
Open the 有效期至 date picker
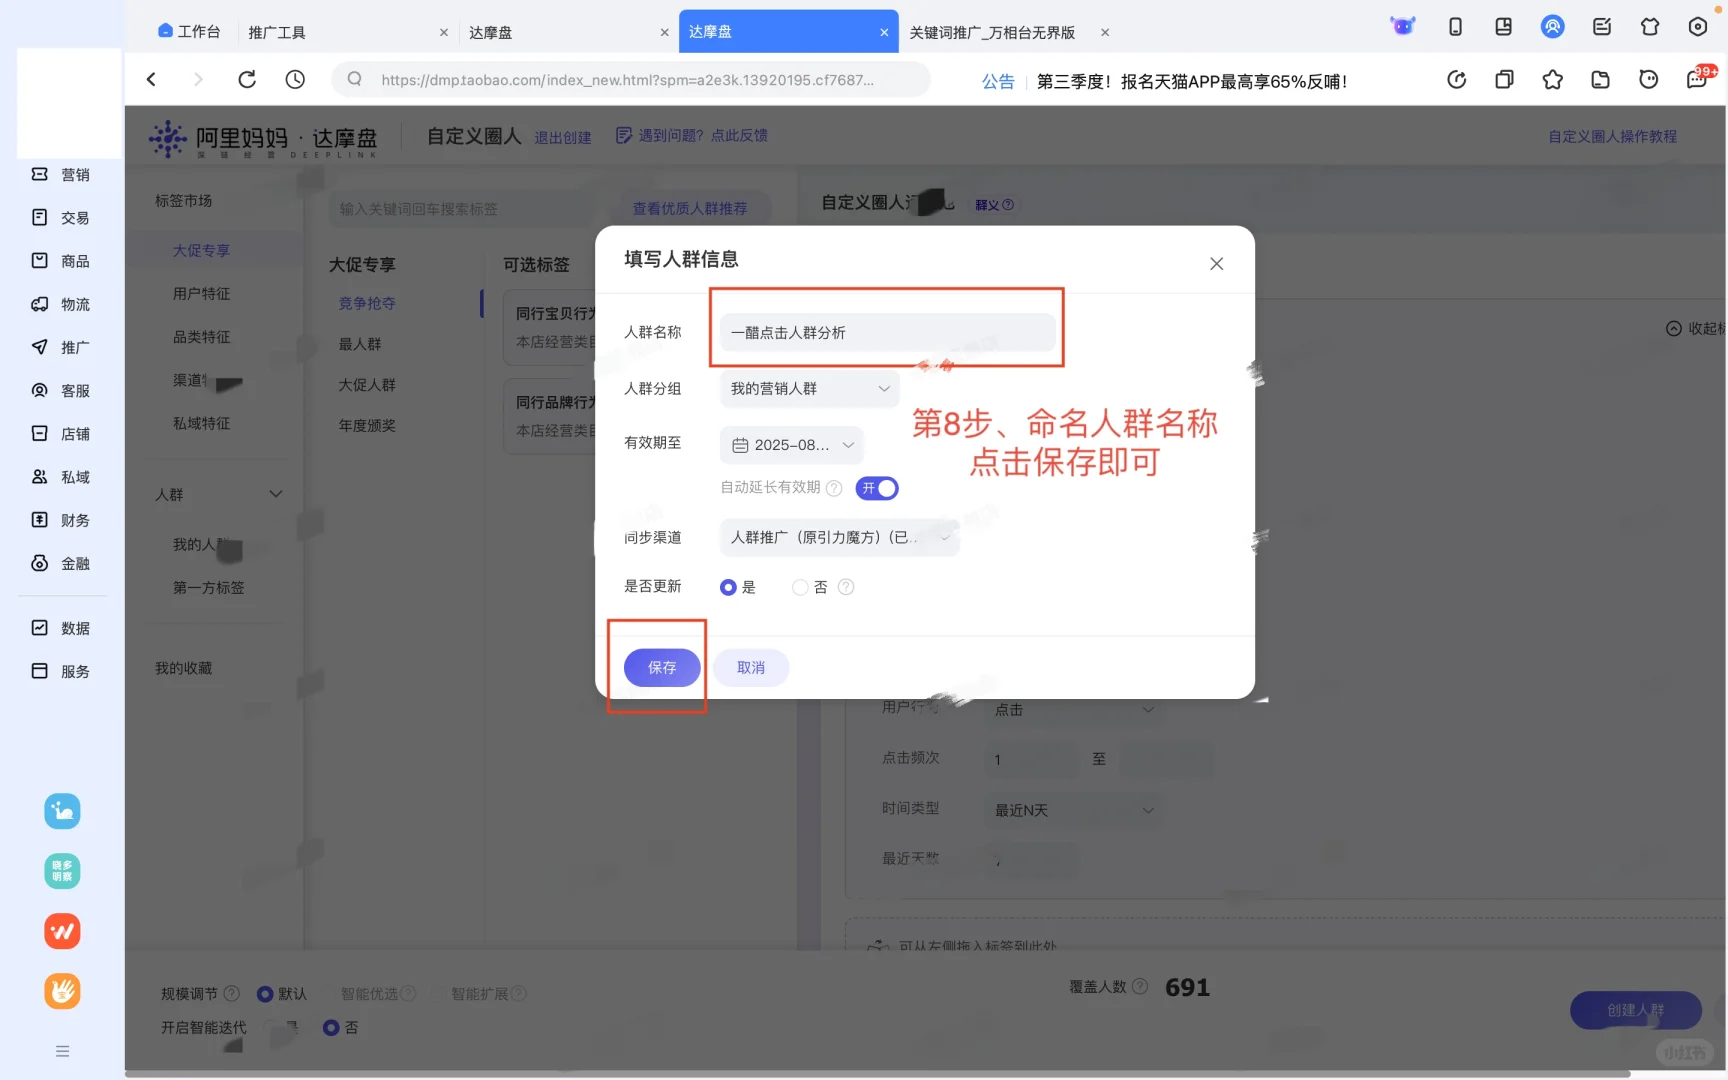tap(791, 445)
